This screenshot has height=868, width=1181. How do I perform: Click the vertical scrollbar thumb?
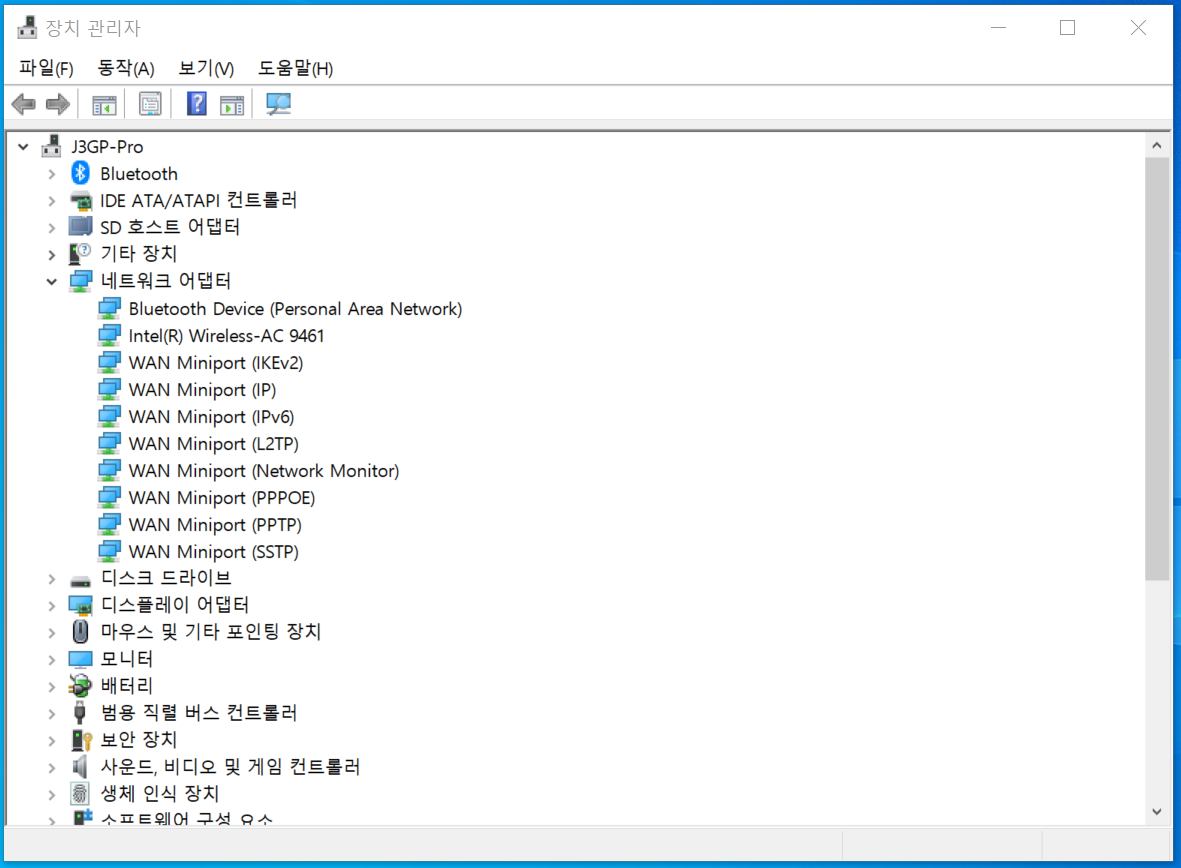point(1157,368)
